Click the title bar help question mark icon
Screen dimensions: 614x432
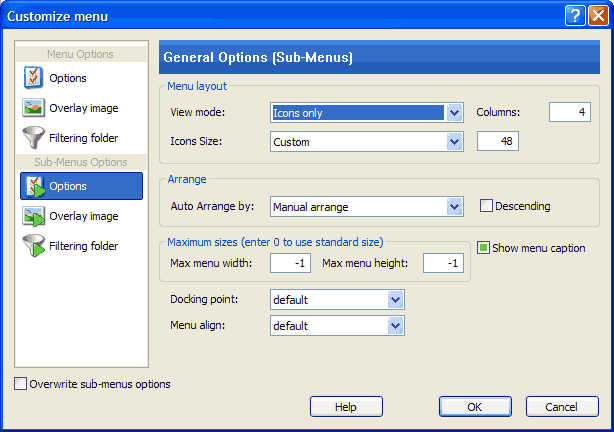pyautogui.click(x=574, y=16)
